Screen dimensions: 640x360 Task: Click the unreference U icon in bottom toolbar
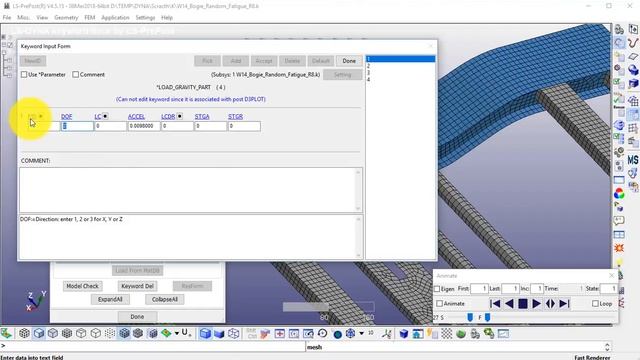(186, 333)
